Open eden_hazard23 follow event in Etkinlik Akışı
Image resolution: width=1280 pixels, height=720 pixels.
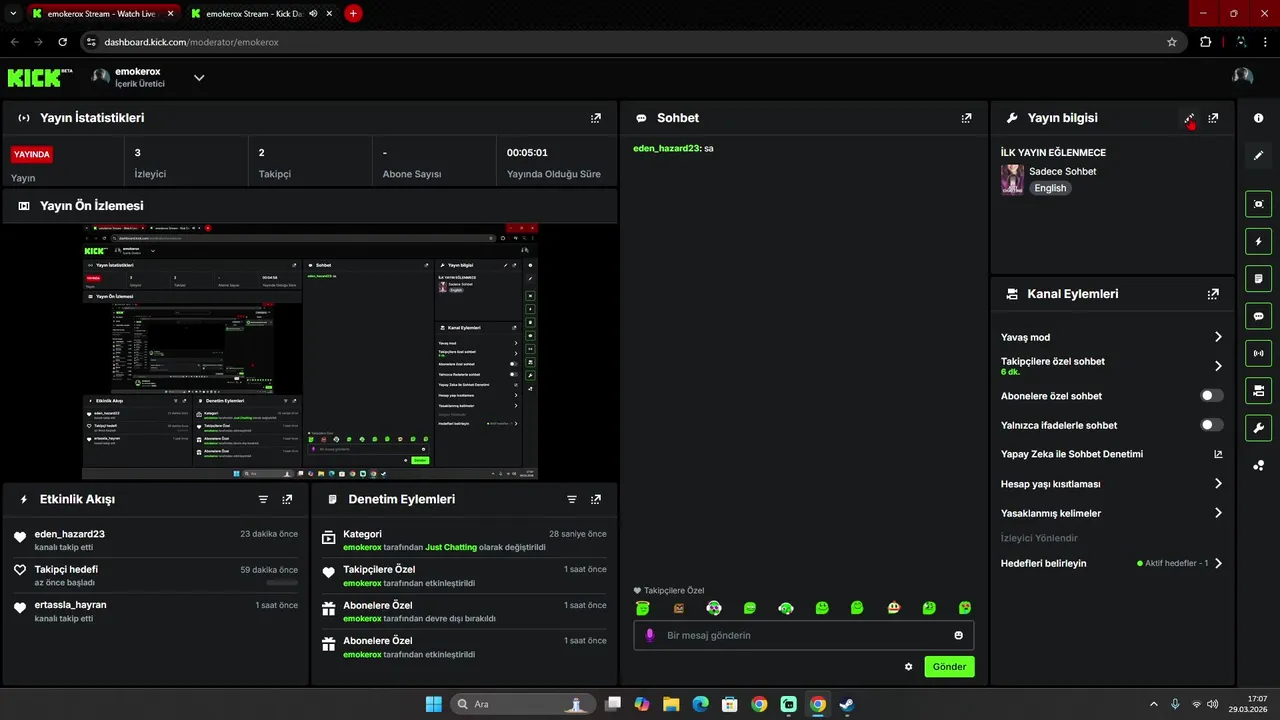pyautogui.click(x=155, y=540)
